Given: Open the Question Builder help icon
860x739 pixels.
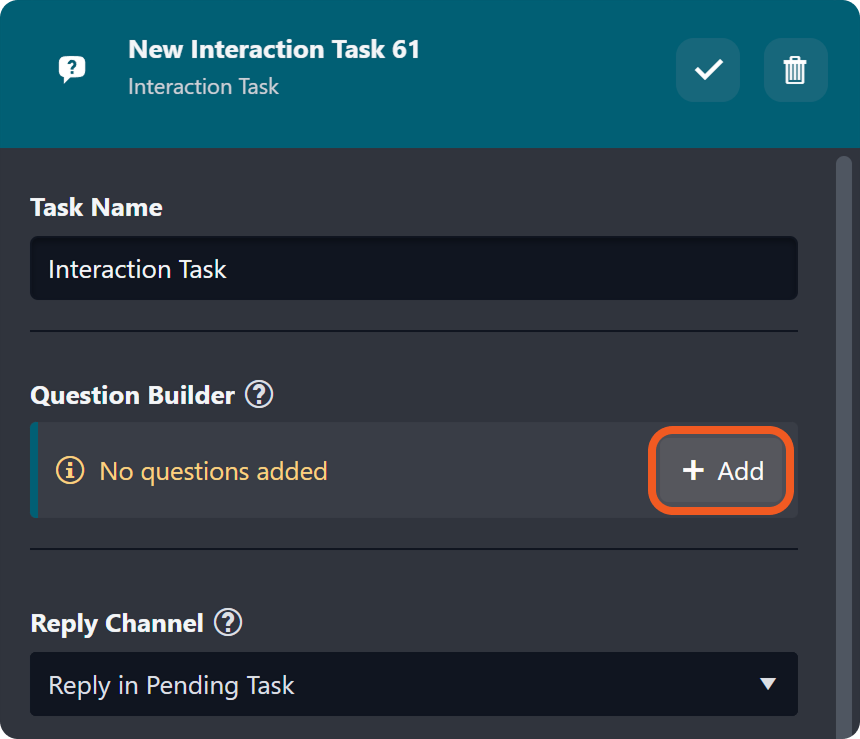Looking at the screenshot, I should [259, 395].
